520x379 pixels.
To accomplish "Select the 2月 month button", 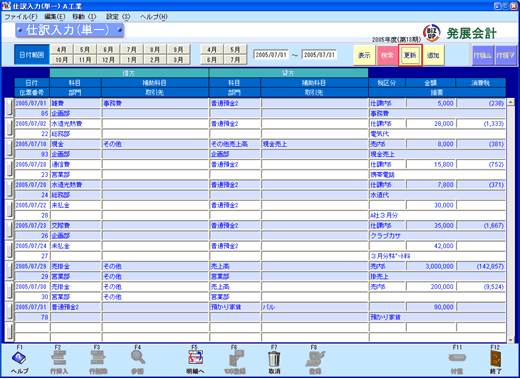I will 155,60.
